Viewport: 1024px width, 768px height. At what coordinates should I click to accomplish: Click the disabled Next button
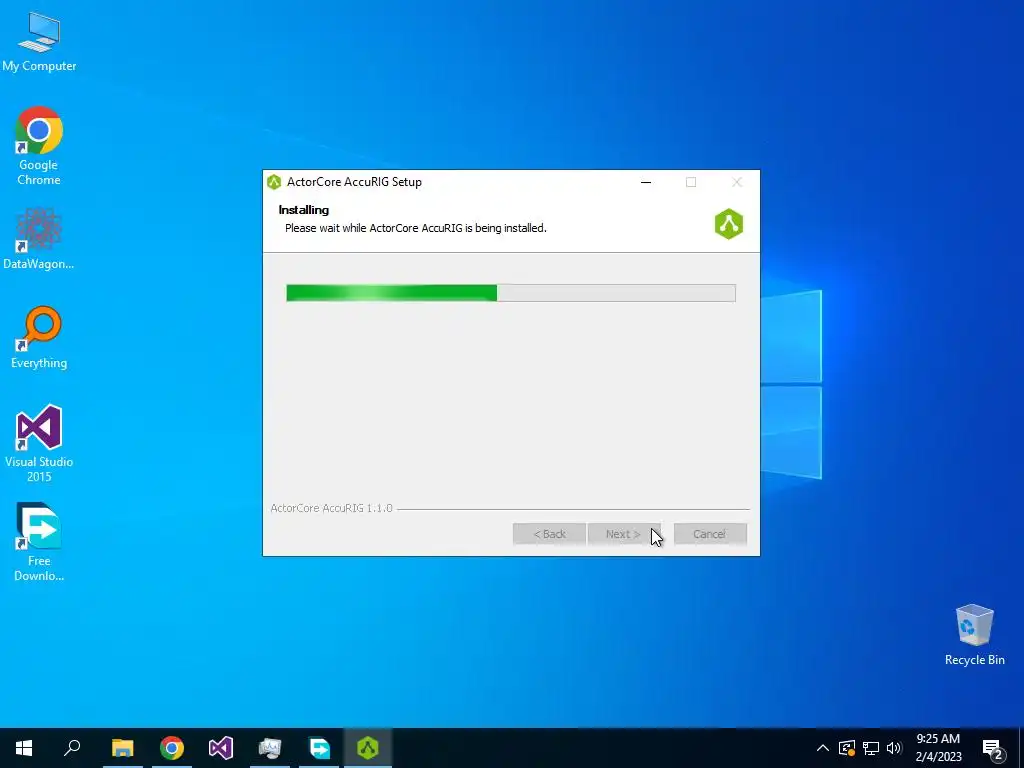pyautogui.click(x=624, y=534)
